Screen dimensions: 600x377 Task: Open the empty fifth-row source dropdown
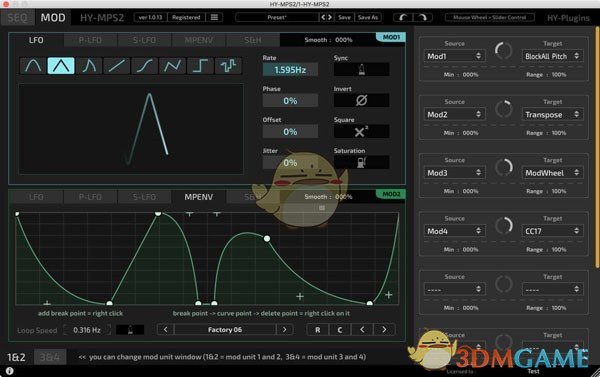point(454,289)
